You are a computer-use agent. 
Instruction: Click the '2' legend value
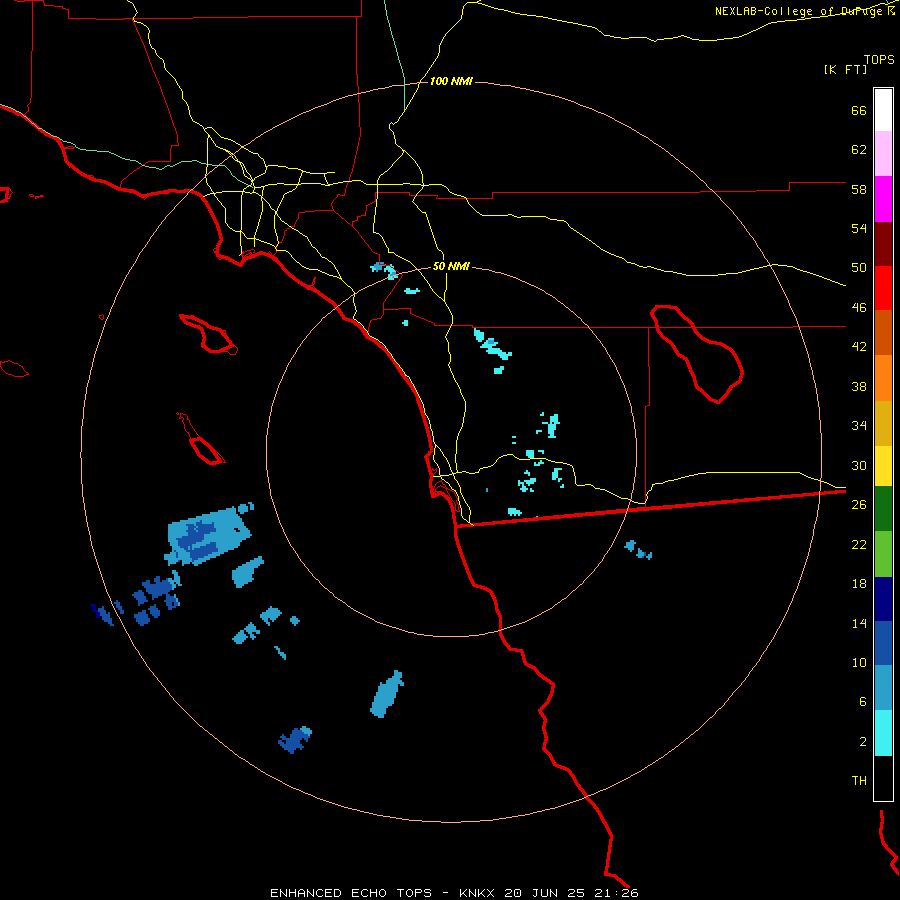coord(862,742)
